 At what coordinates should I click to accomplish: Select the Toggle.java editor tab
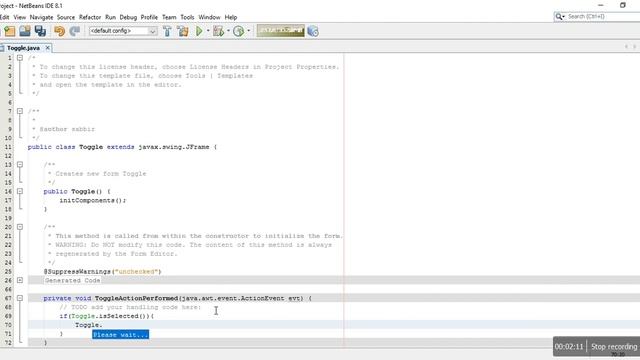[x=23, y=48]
